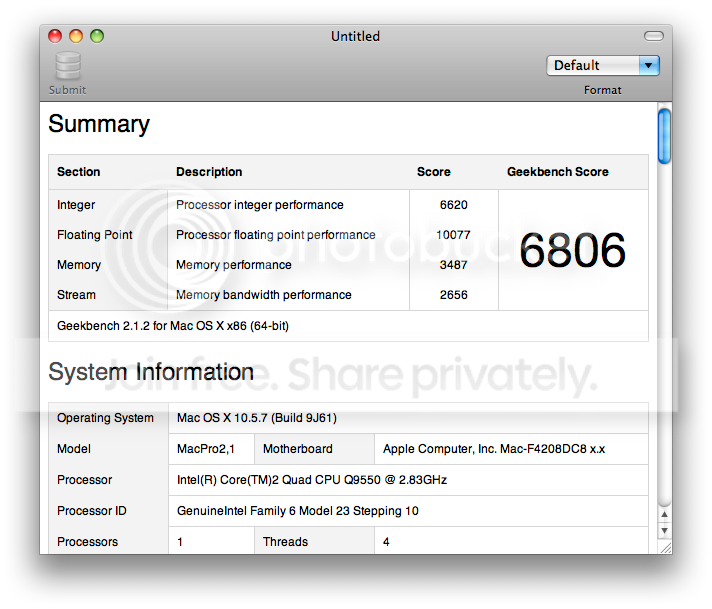
Task: Click the Submit database icon
Action: click(68, 66)
